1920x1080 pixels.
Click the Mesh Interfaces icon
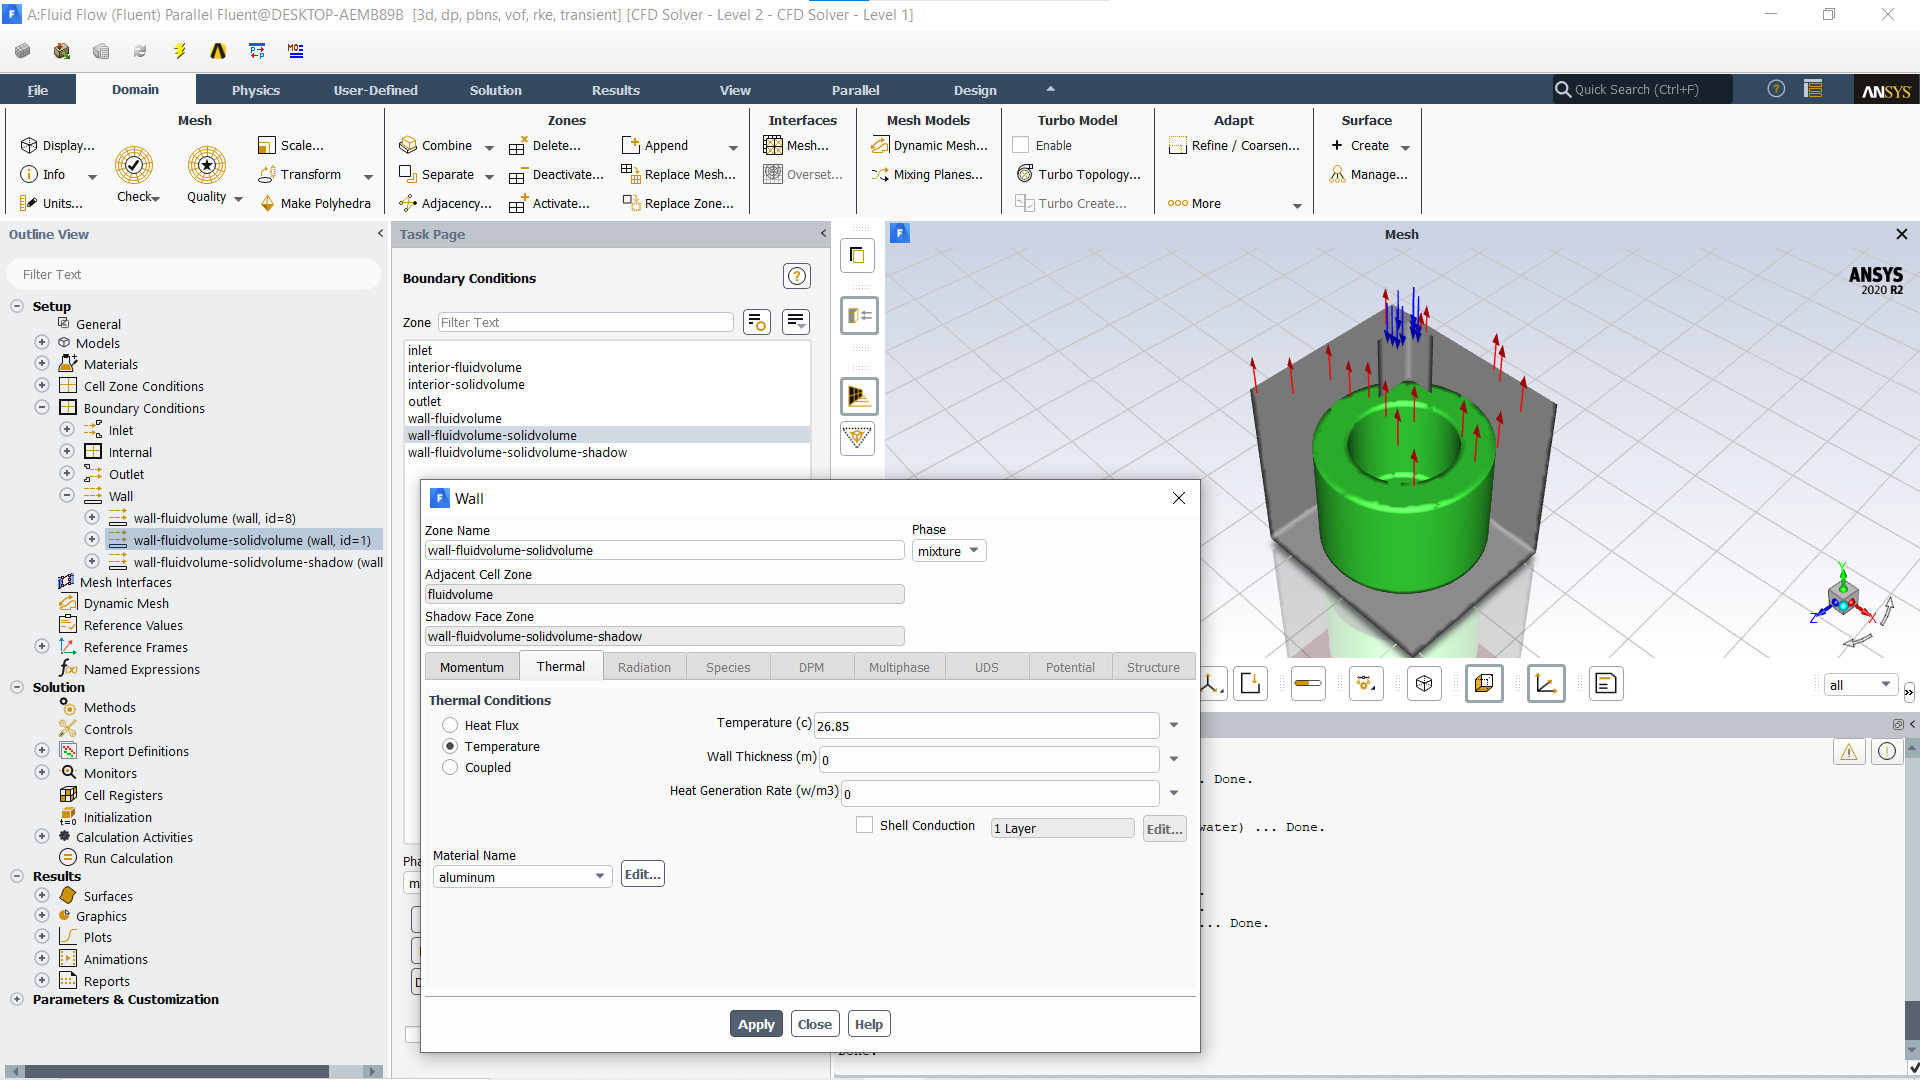66,582
